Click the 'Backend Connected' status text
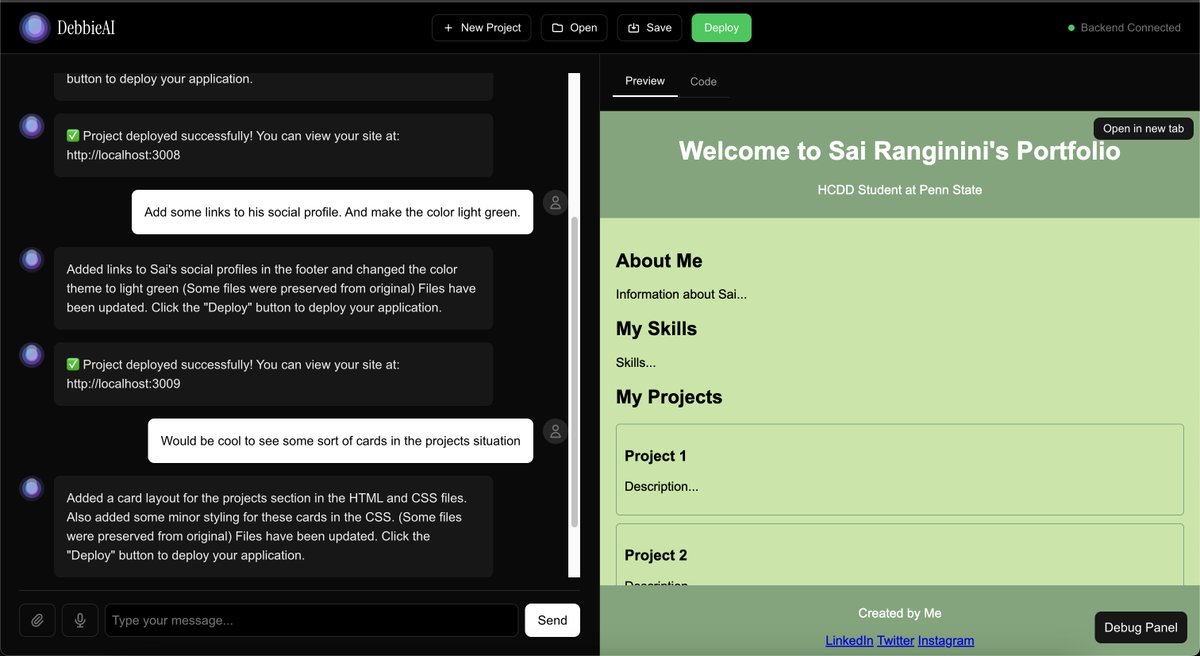The image size is (1200, 656). point(1130,28)
